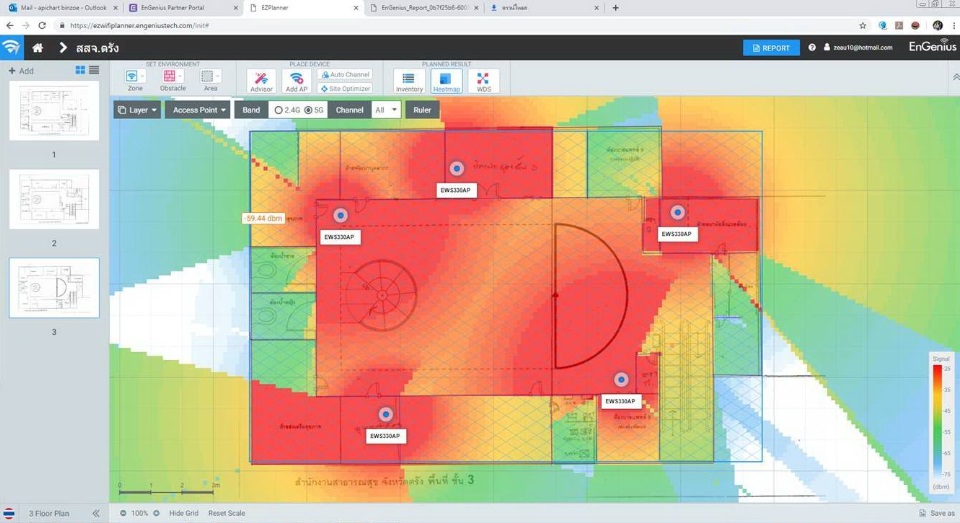Image resolution: width=960 pixels, height=523 pixels.
Task: Reload the browser page
Action: coord(42,25)
